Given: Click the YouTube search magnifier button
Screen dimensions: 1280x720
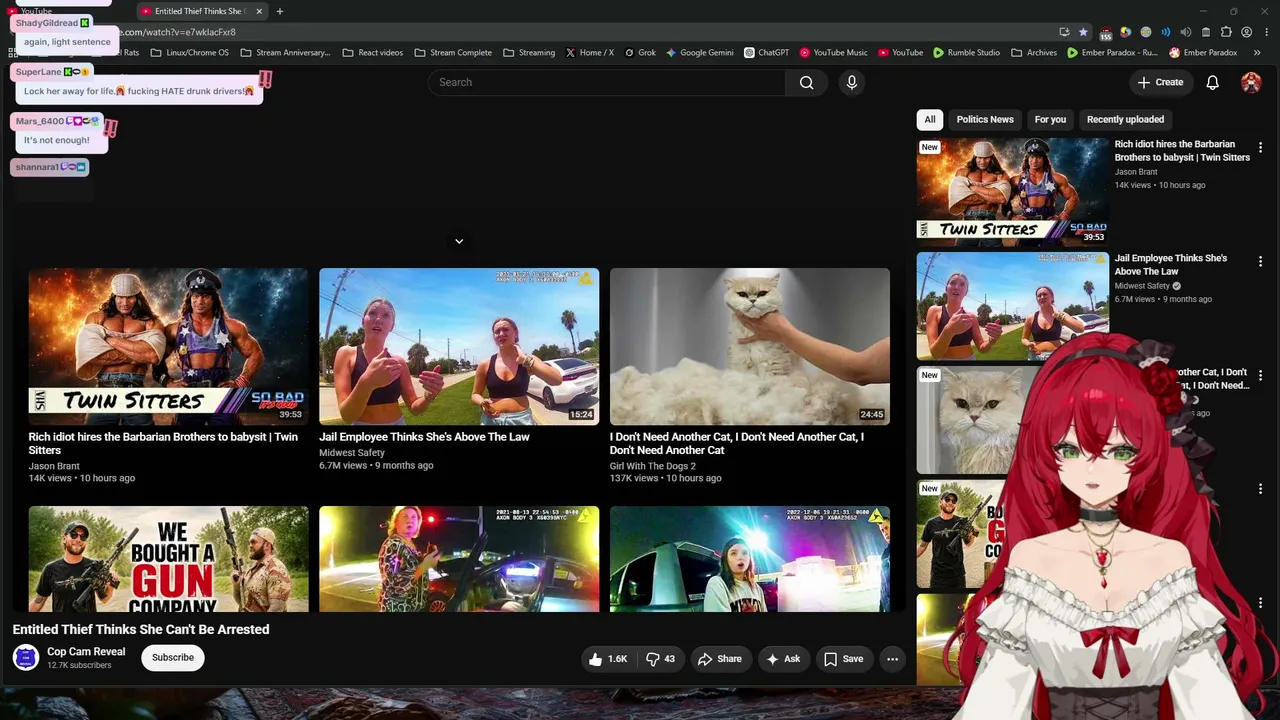Looking at the screenshot, I should (806, 82).
